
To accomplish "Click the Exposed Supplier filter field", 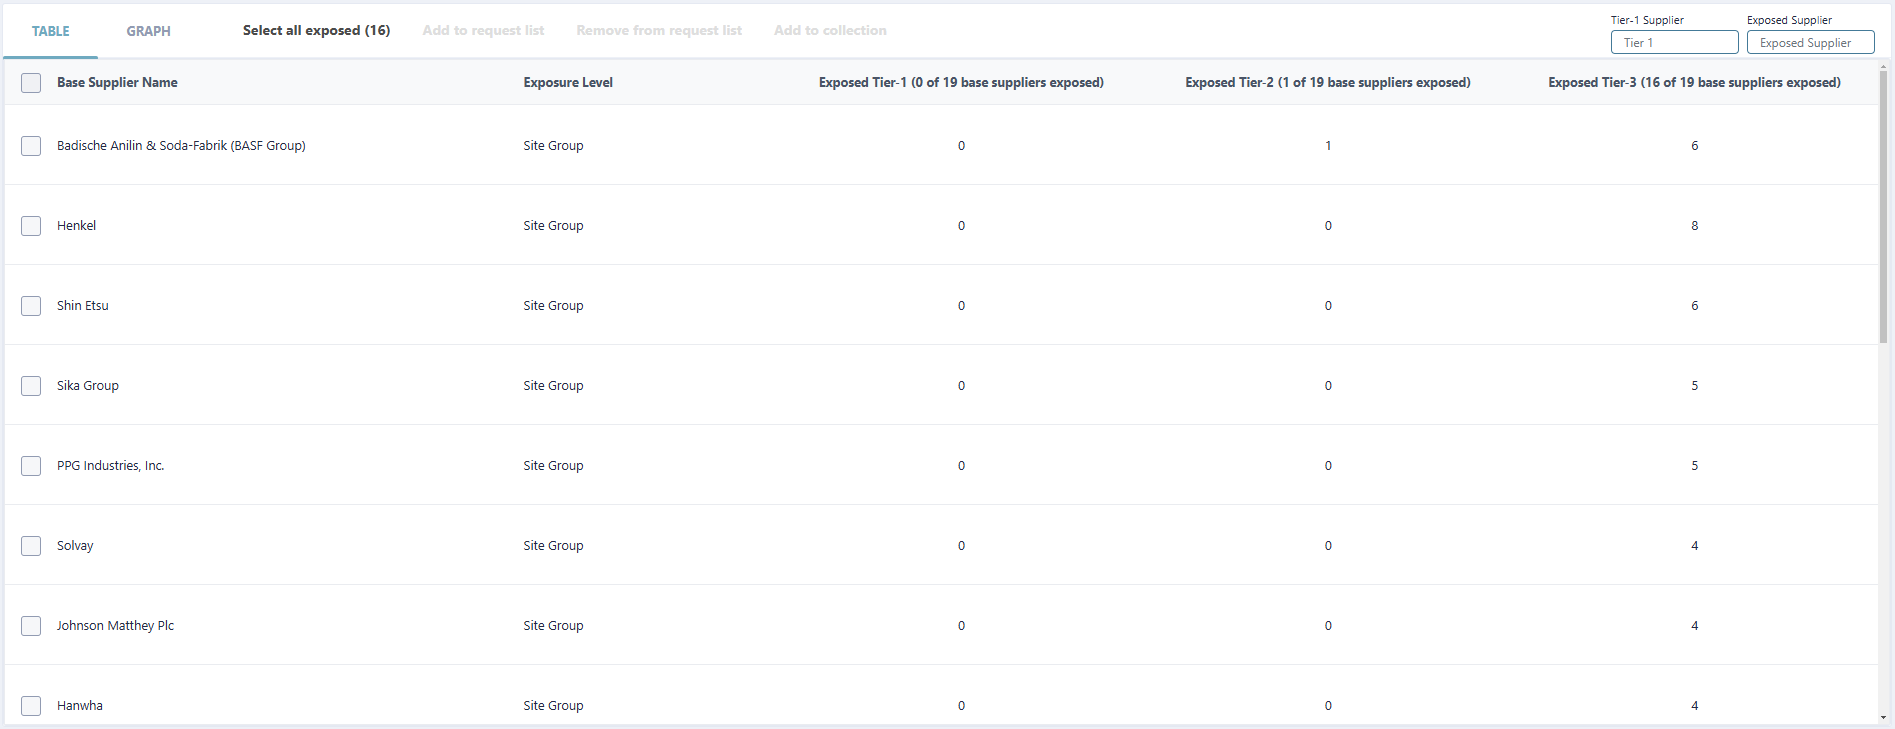I will 1810,42.
